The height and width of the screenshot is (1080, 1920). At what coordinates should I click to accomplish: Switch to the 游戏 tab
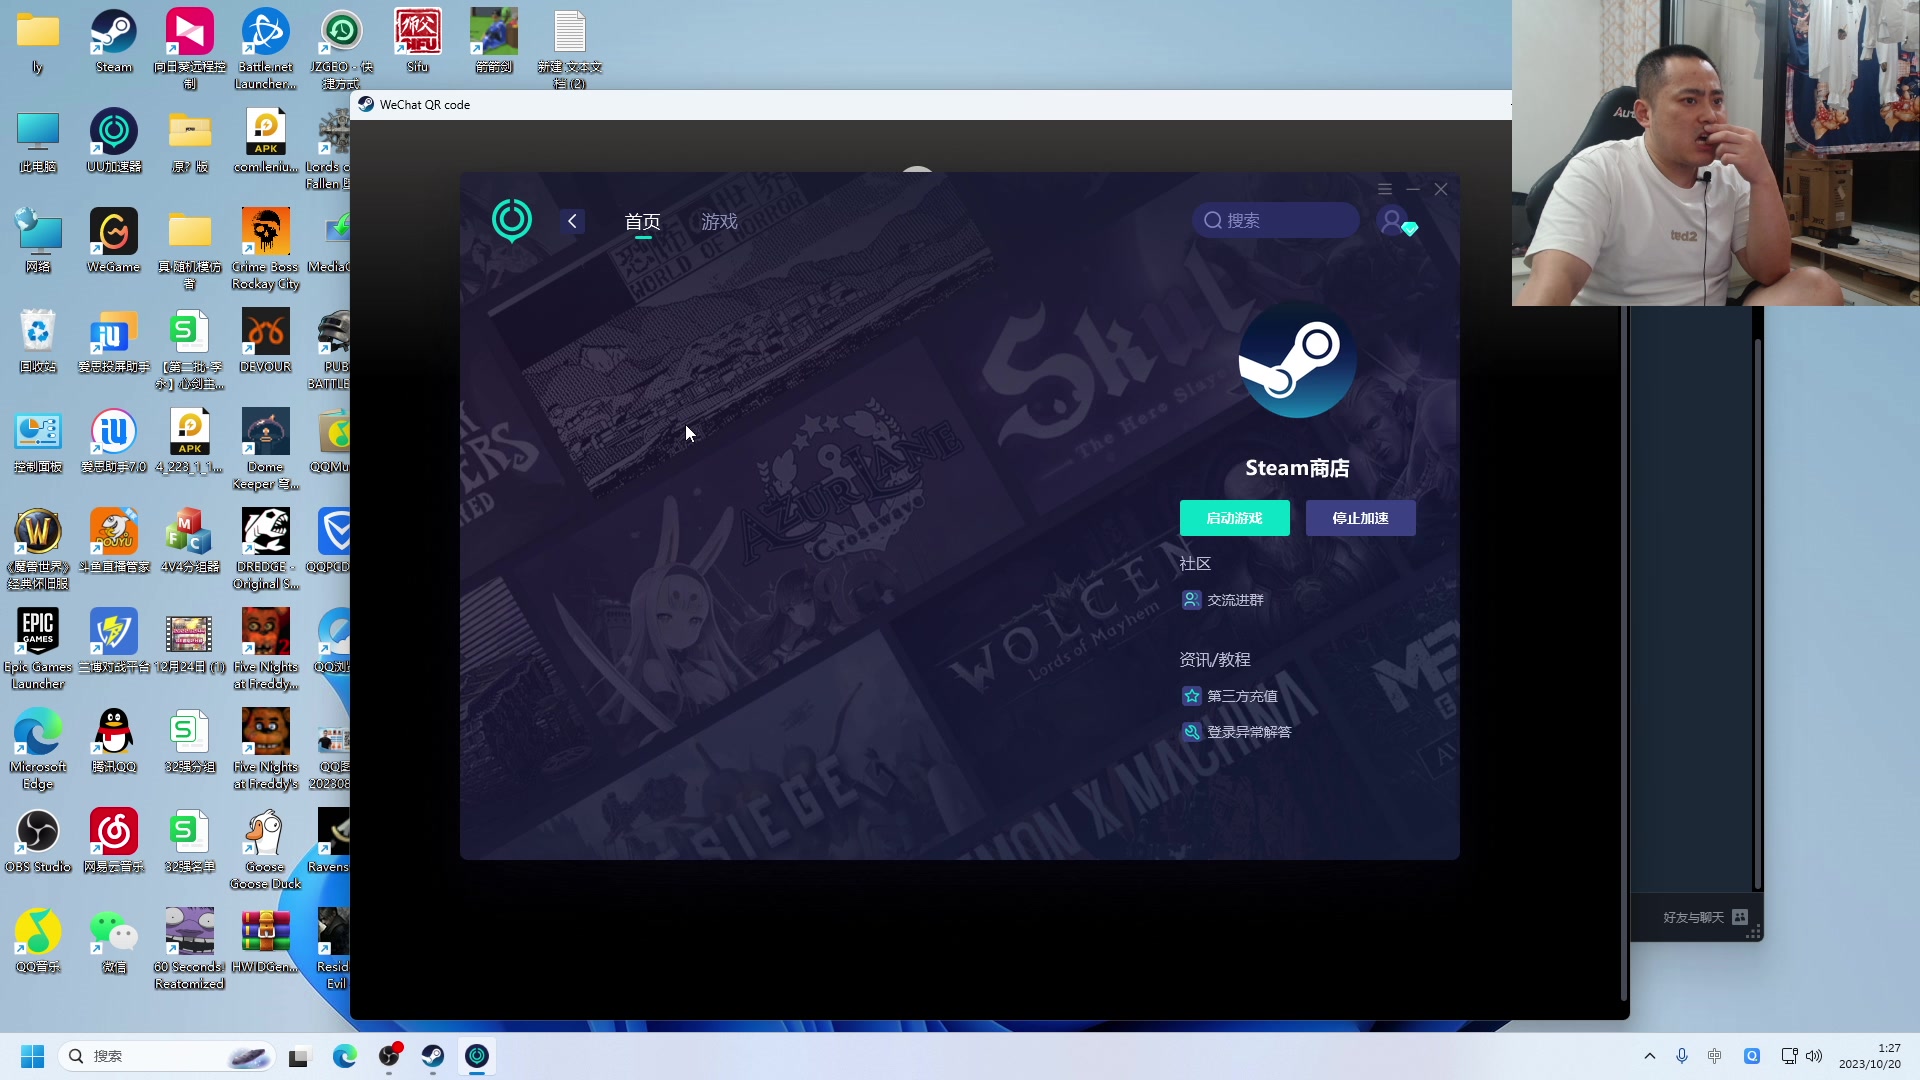pyautogui.click(x=719, y=222)
